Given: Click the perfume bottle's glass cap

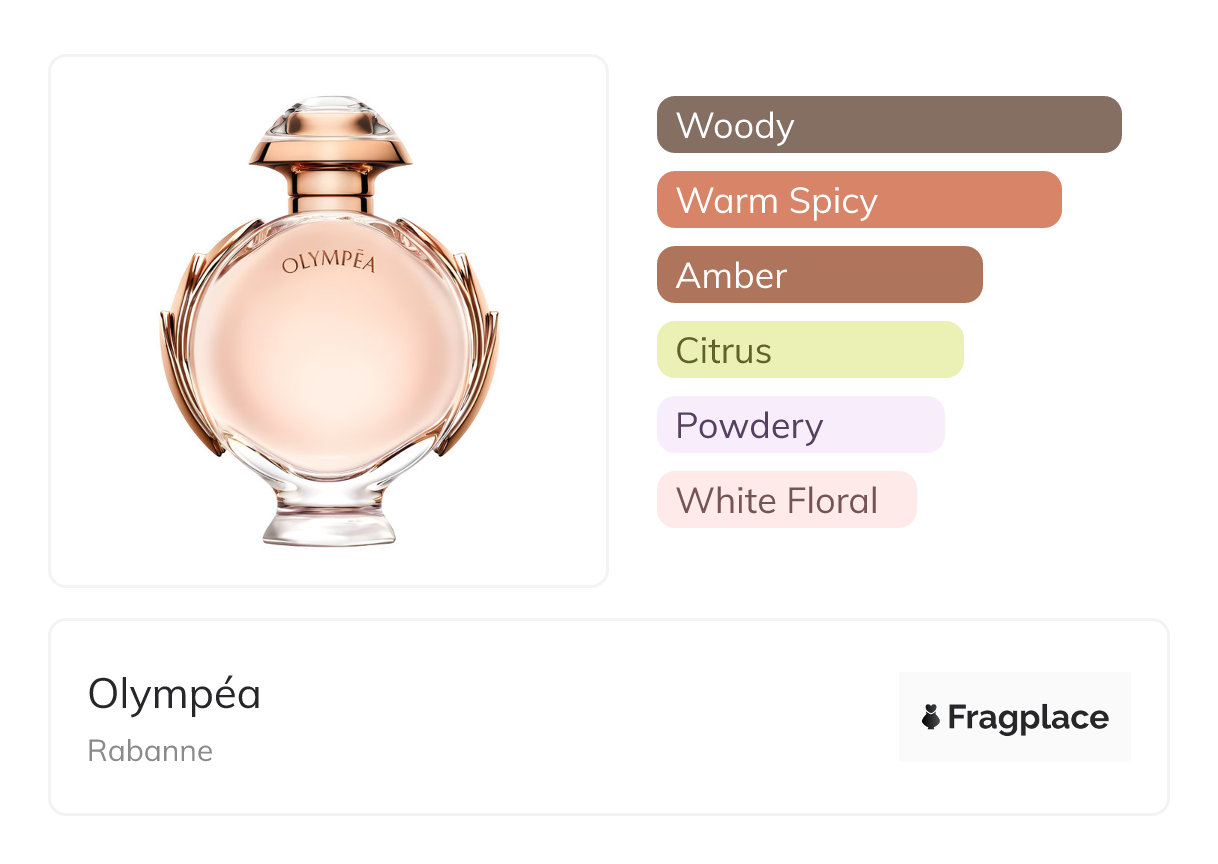Looking at the screenshot, I should [x=330, y=120].
